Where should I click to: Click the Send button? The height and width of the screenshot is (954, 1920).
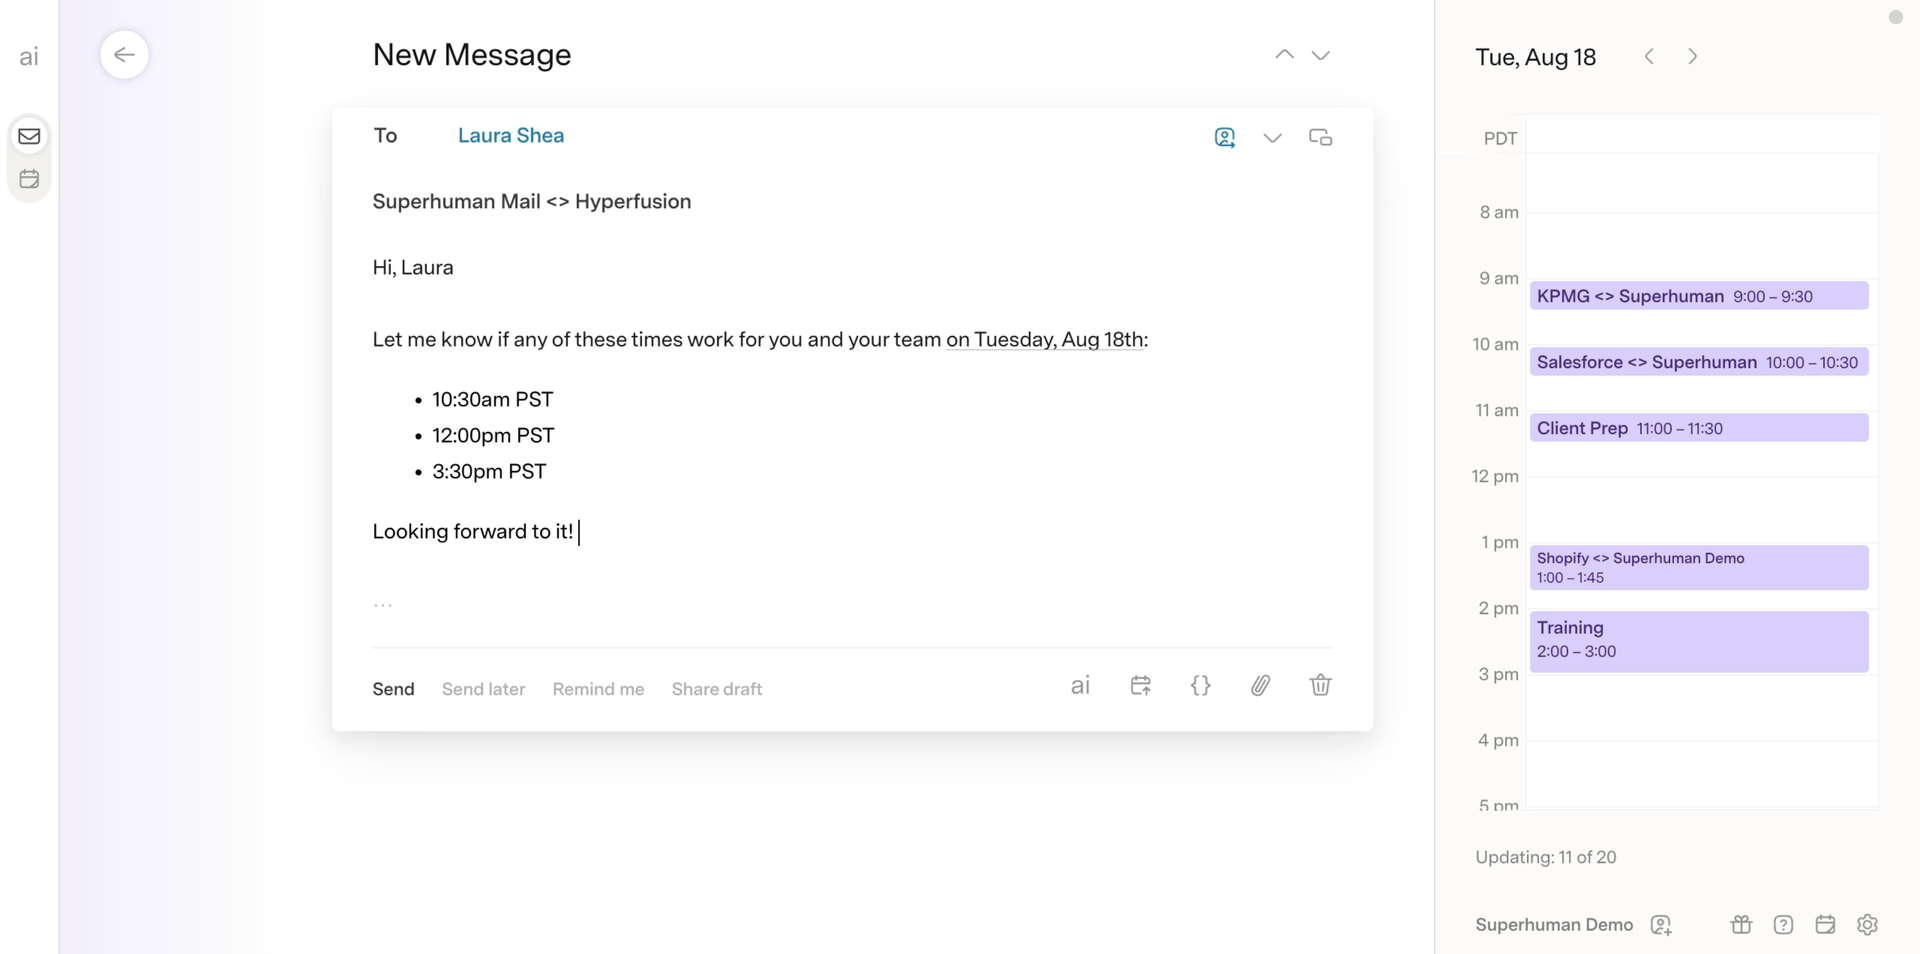(393, 689)
